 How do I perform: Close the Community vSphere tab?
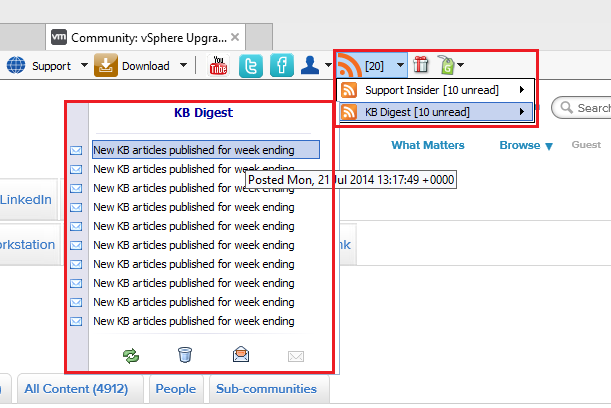(x=235, y=37)
